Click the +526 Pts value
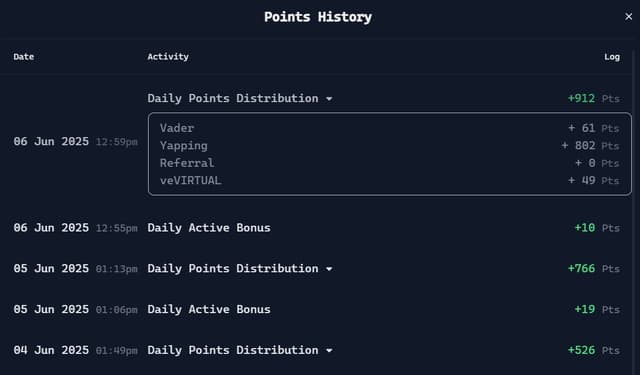Image resolution: width=640 pixels, height=375 pixels. 593,350
